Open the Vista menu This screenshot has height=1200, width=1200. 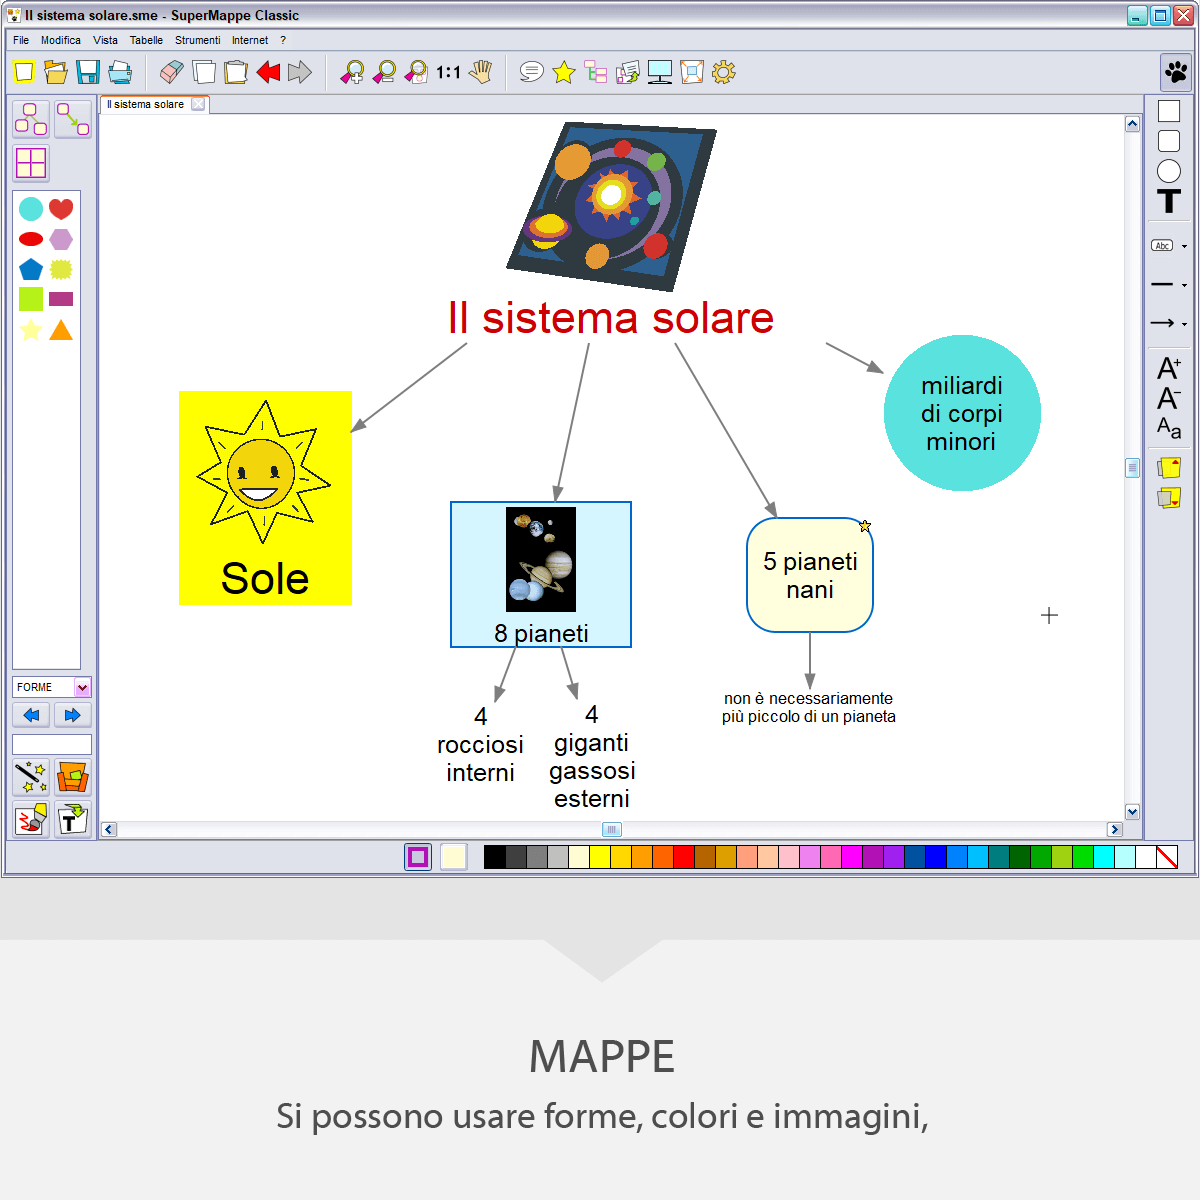tap(105, 40)
